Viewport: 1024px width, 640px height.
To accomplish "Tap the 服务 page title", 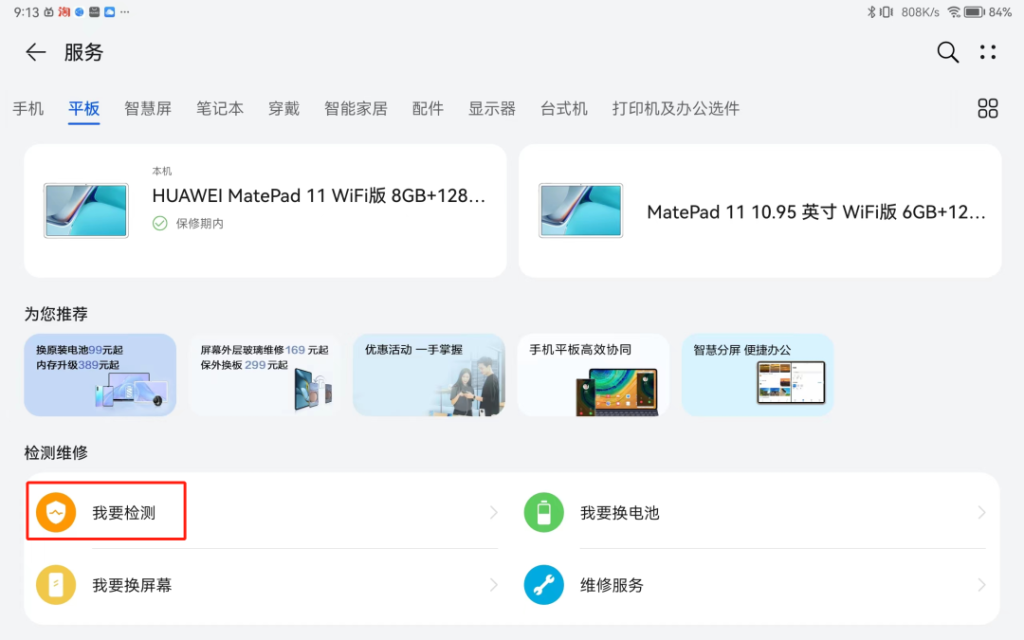I will click(84, 52).
